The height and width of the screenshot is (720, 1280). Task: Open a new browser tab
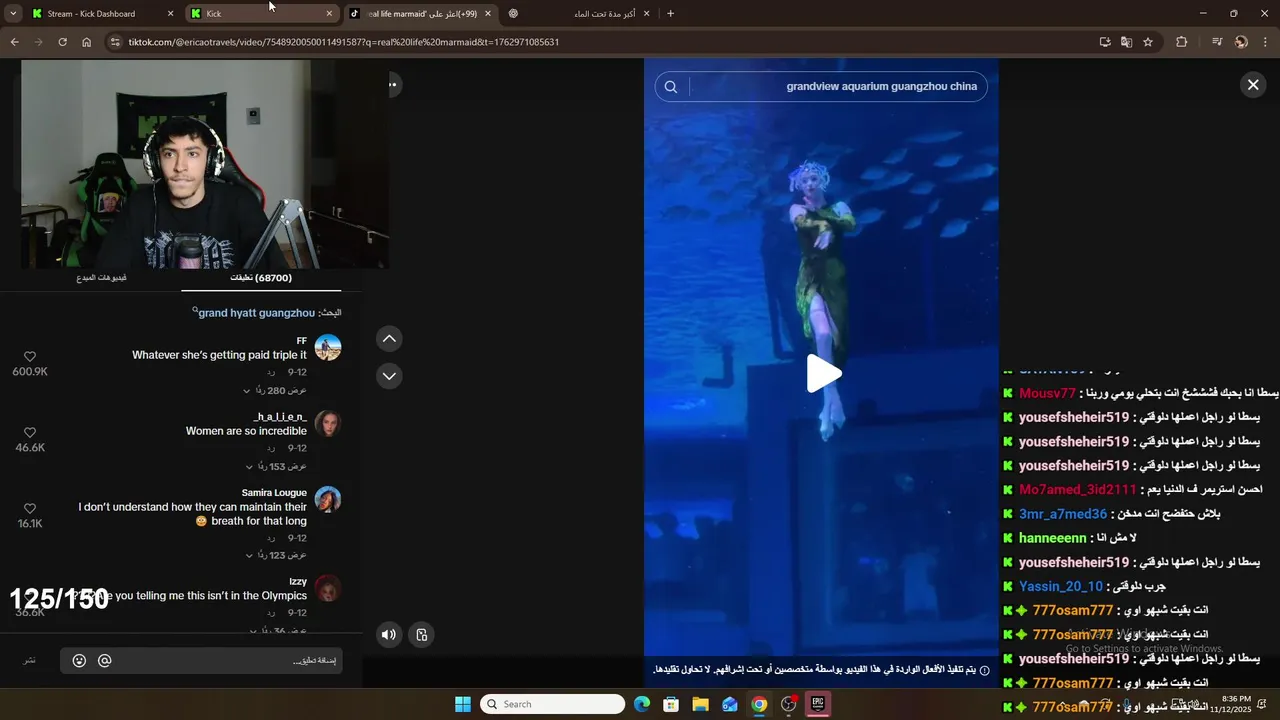670,14
